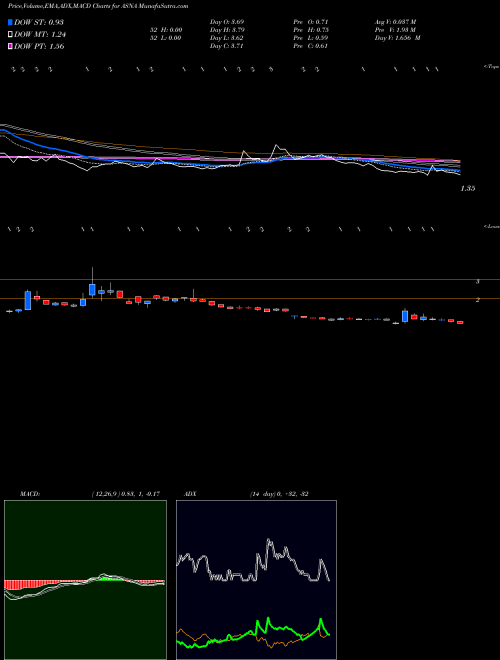Select the 'DOW ST: 0.93' label
Image resolution: width=500 pixels, height=660 pixels.
(39, 22)
